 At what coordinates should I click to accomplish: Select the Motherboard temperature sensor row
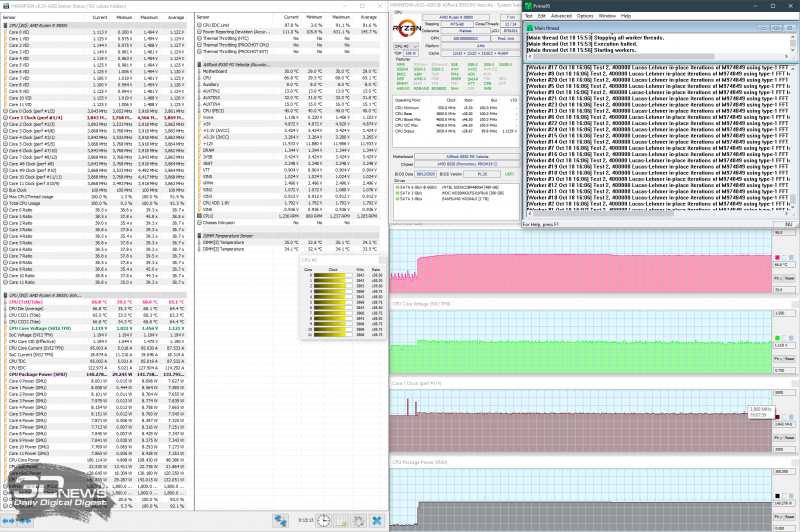coord(288,71)
